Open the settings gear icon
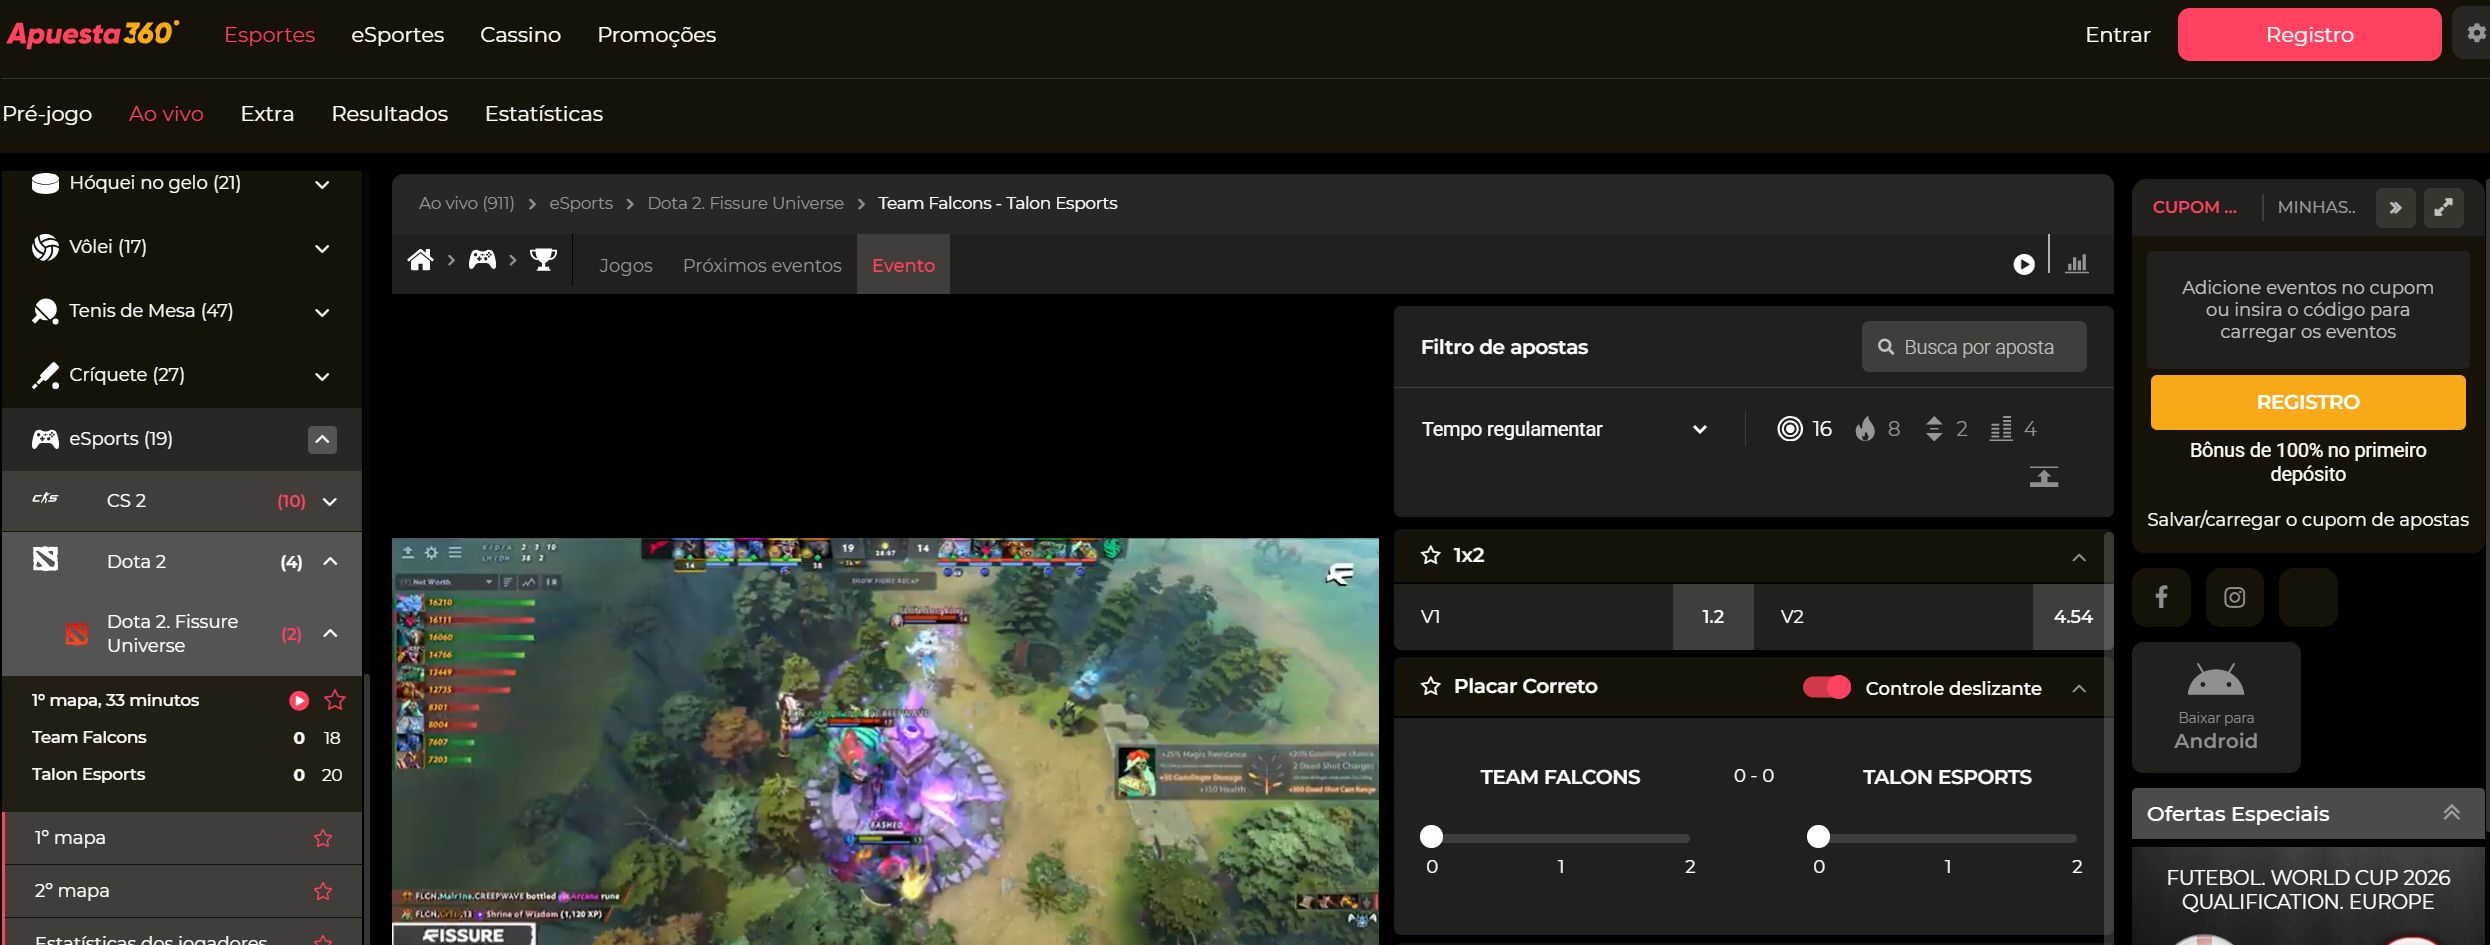 pyautogui.click(x=2475, y=34)
